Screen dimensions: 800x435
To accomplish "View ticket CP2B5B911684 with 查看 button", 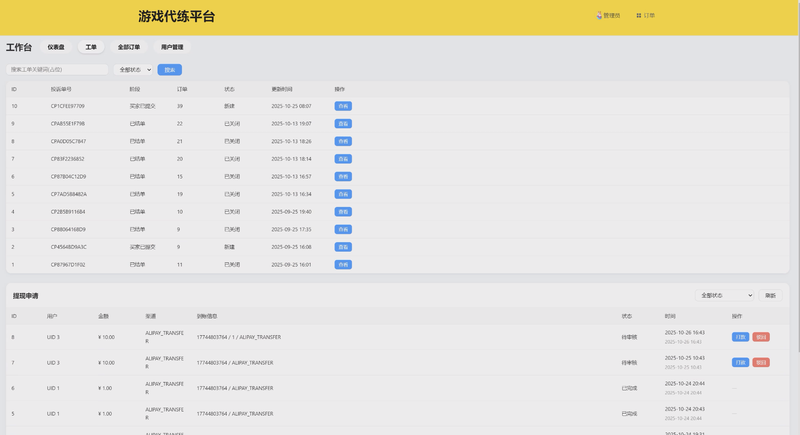I will [343, 212].
